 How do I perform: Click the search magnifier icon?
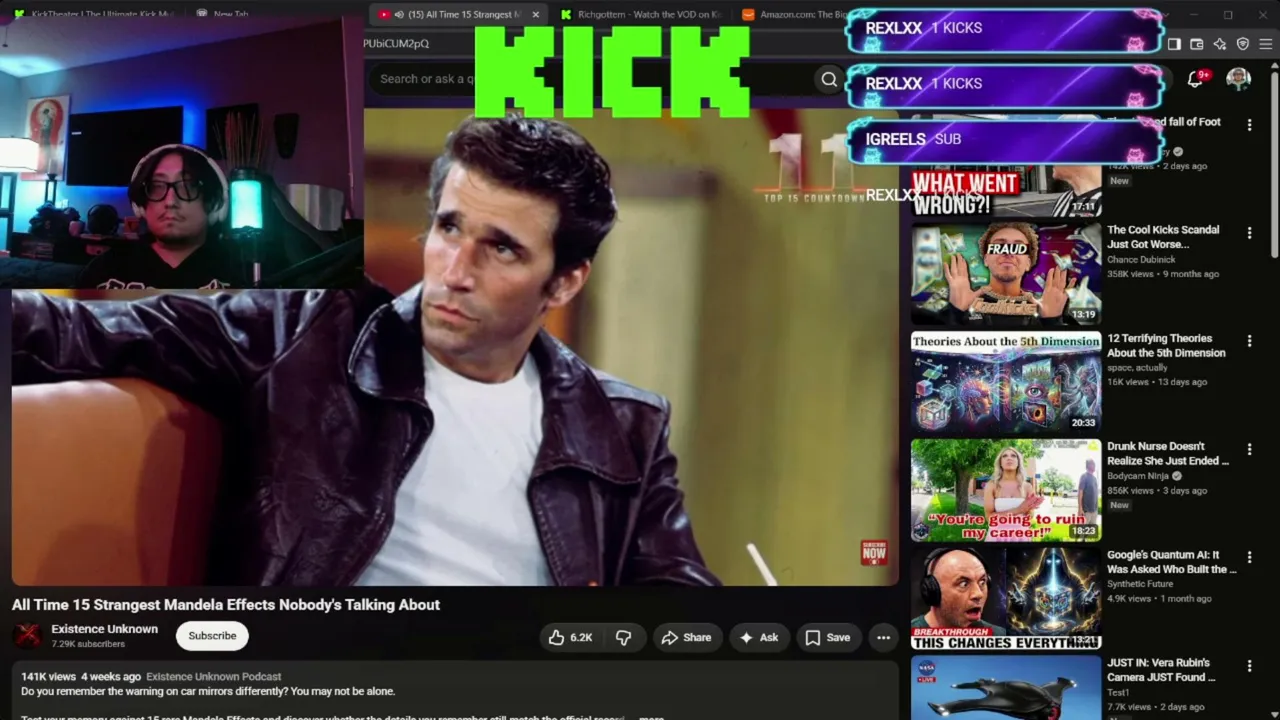click(829, 79)
